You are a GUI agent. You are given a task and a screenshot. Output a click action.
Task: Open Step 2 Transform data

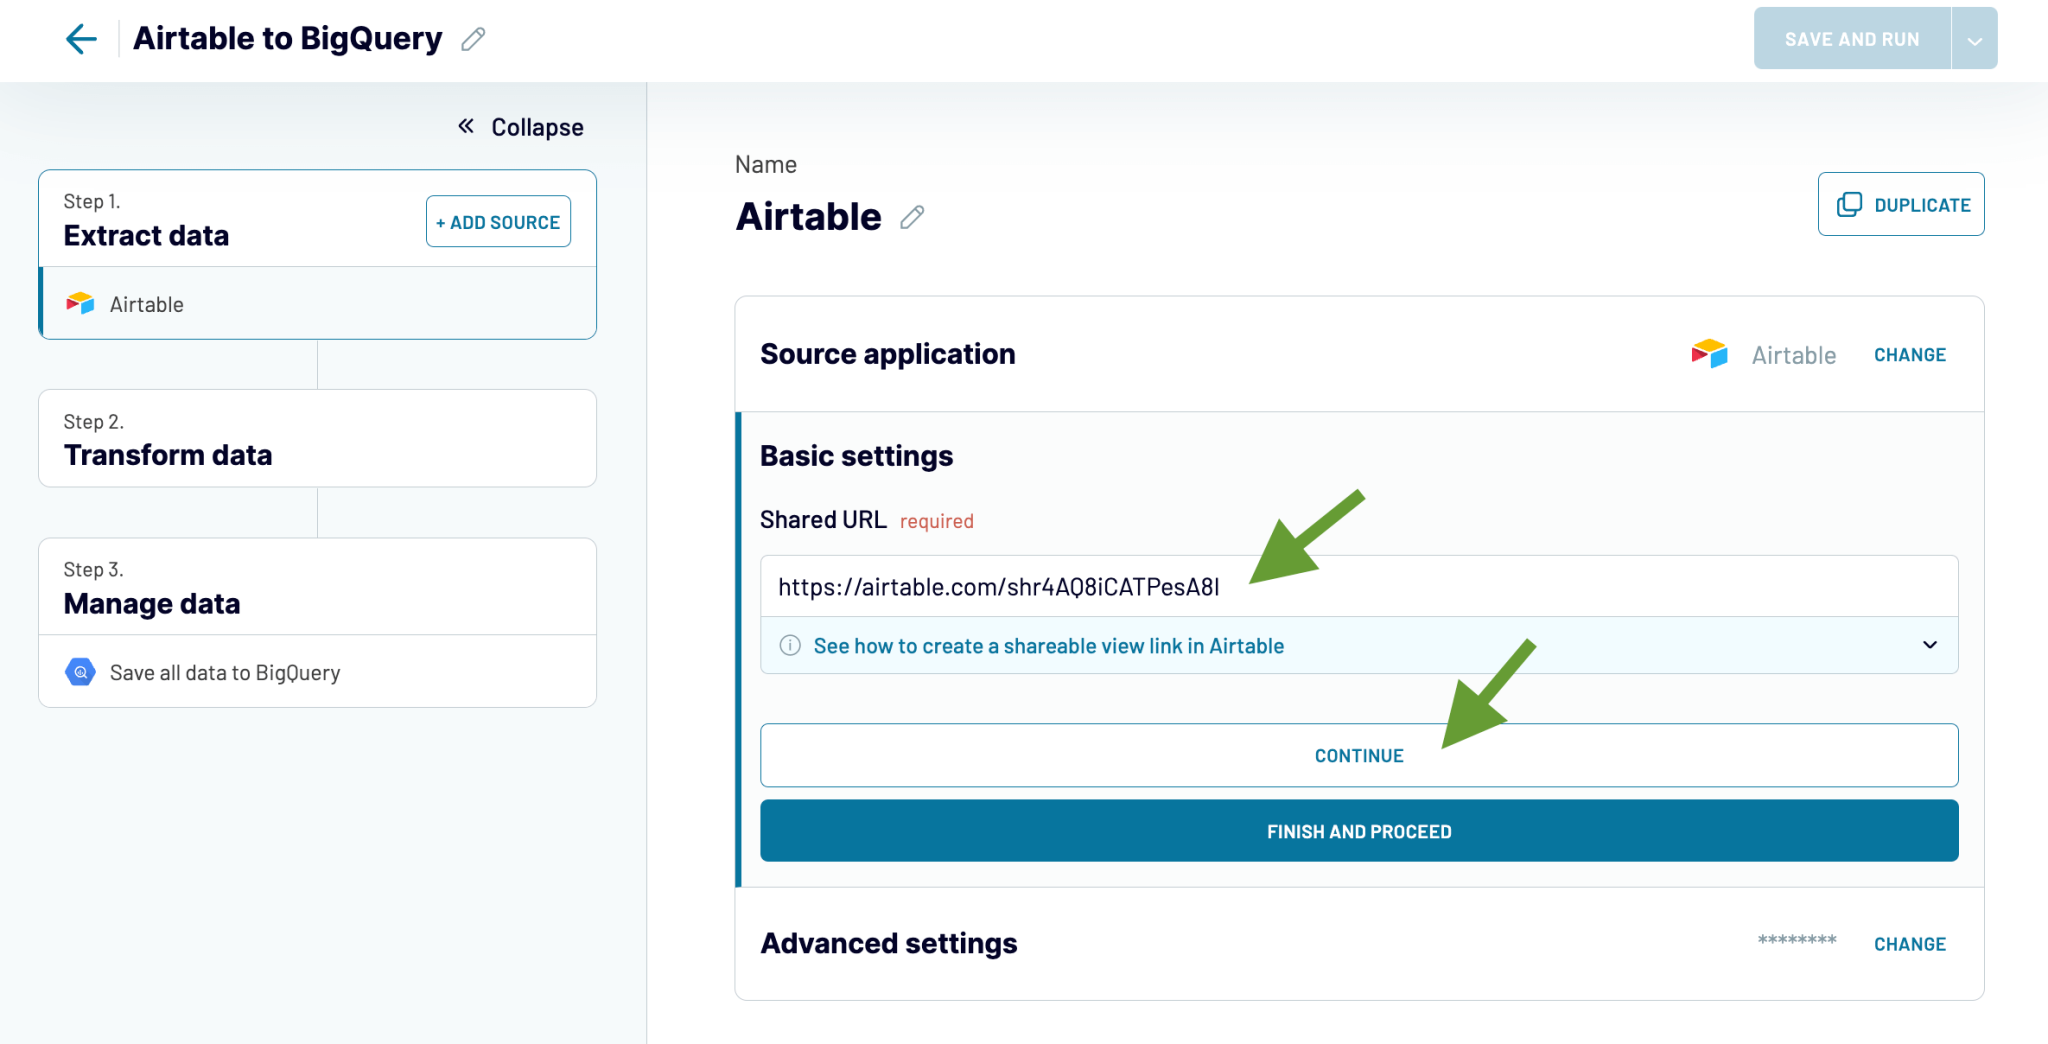point(317,439)
